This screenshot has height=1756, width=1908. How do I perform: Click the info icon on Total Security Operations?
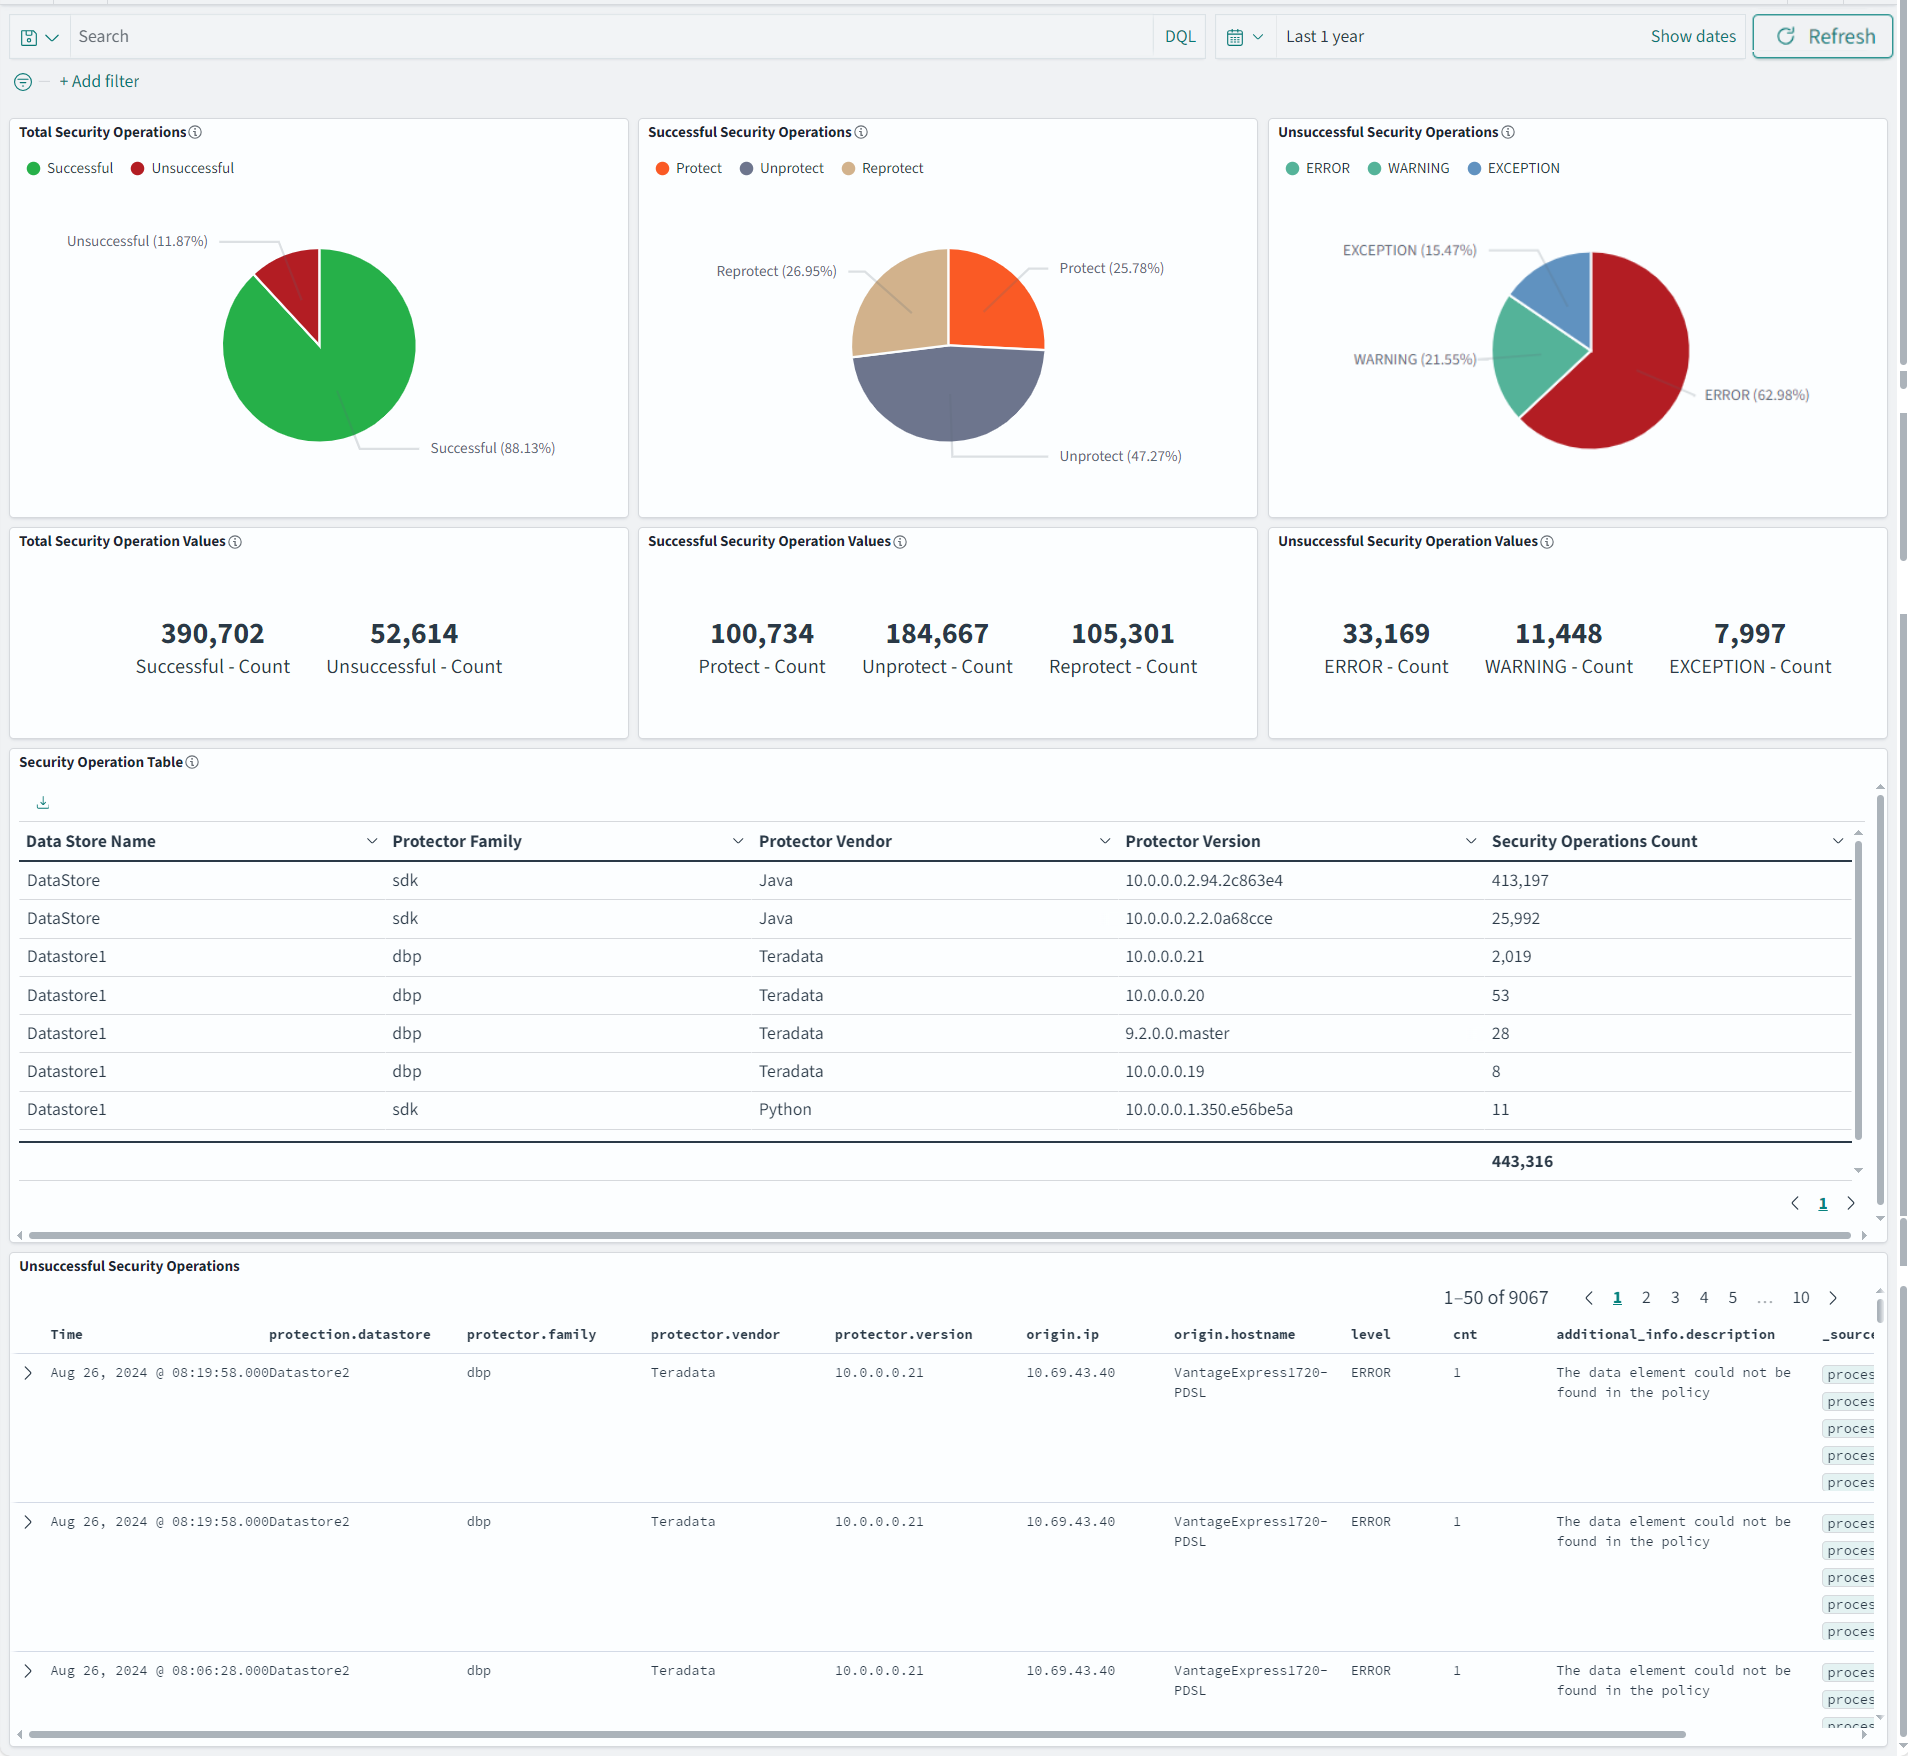coord(195,131)
